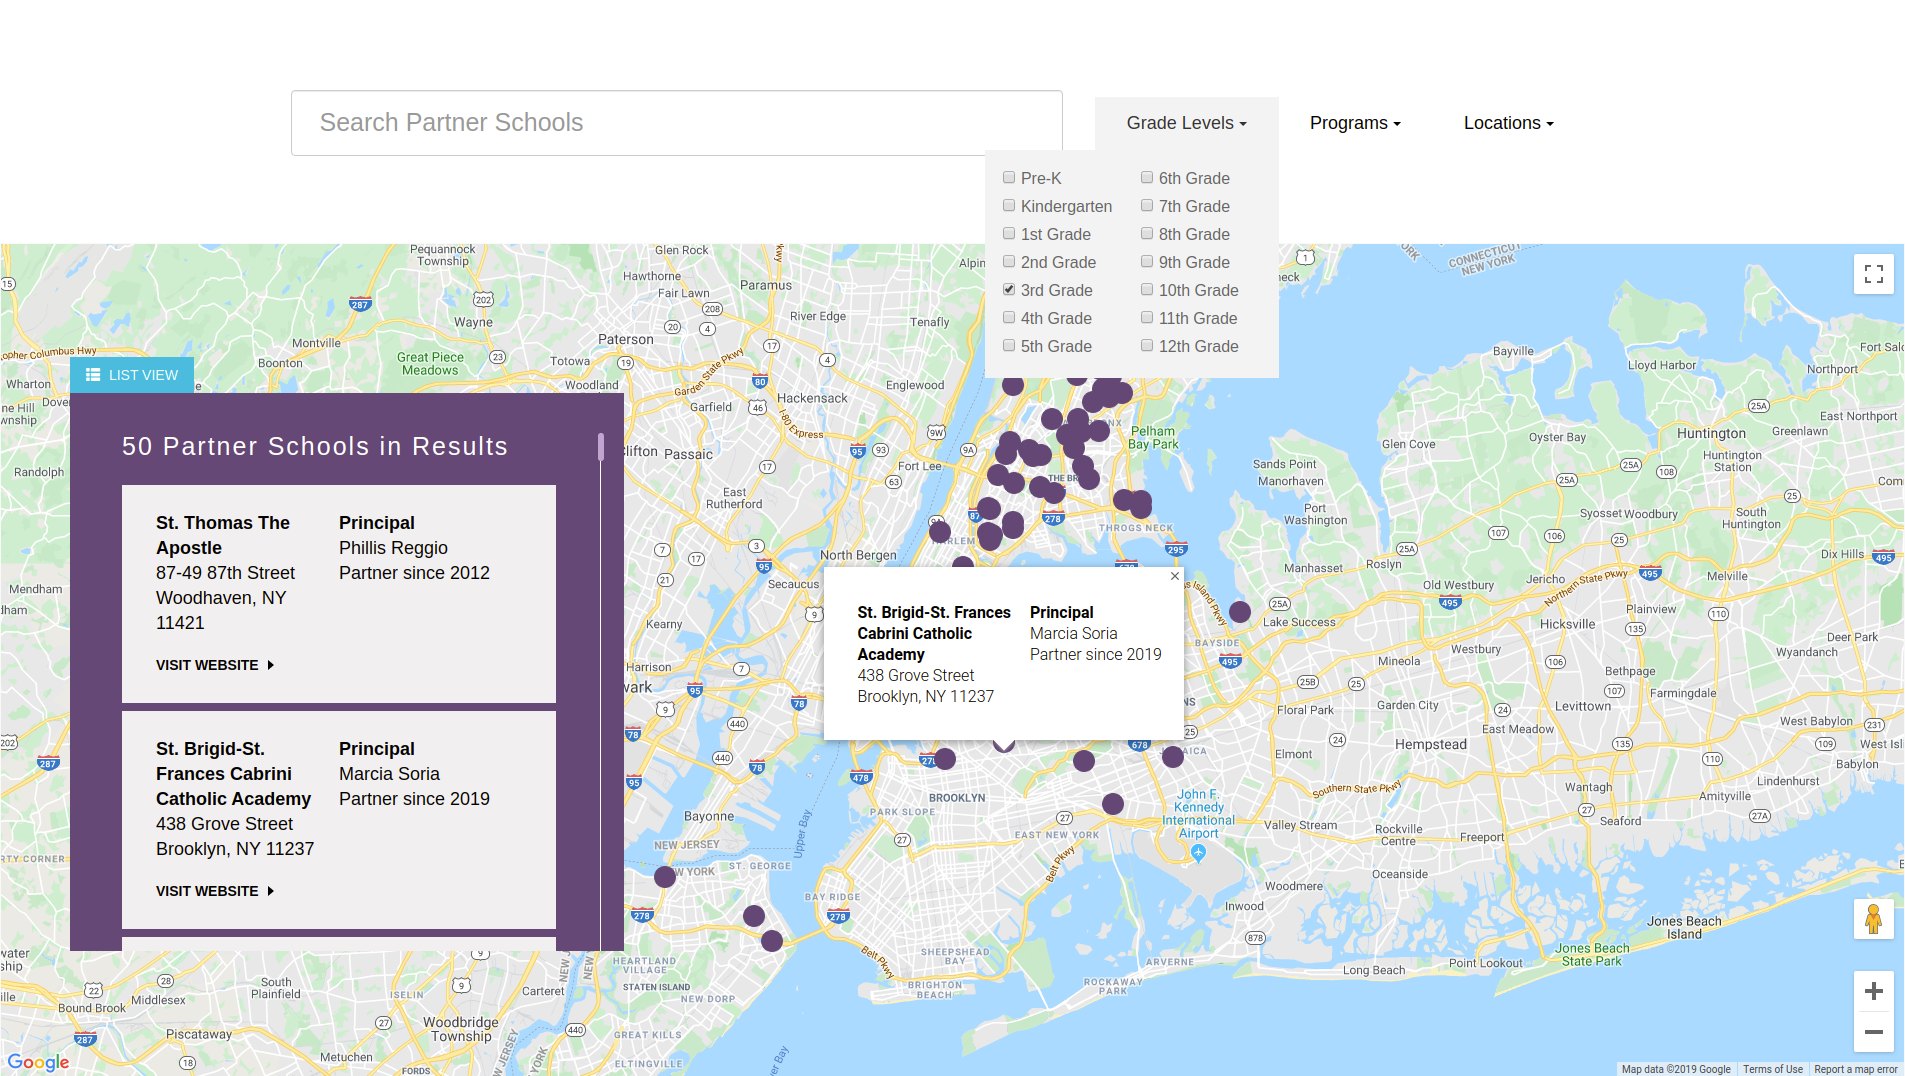Viewport: 1905px width, 1076px height.
Task: Enable the 2nd Grade filter
Action: coord(1009,261)
